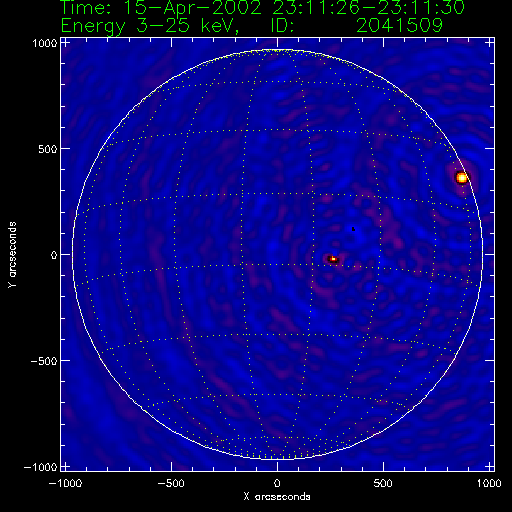The width and height of the screenshot is (512, 512).
Task: Click the 500 label on the X axis
Action: 383,483
